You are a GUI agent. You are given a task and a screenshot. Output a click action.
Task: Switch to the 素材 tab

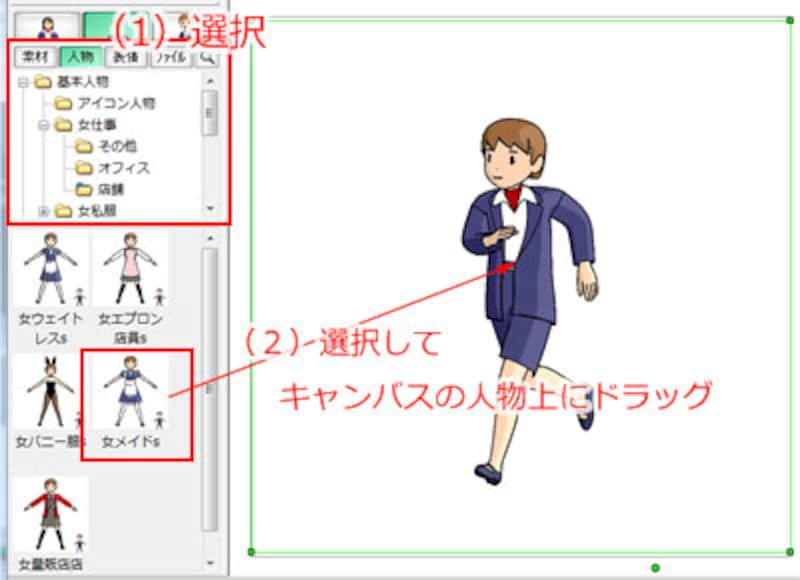tap(35, 56)
